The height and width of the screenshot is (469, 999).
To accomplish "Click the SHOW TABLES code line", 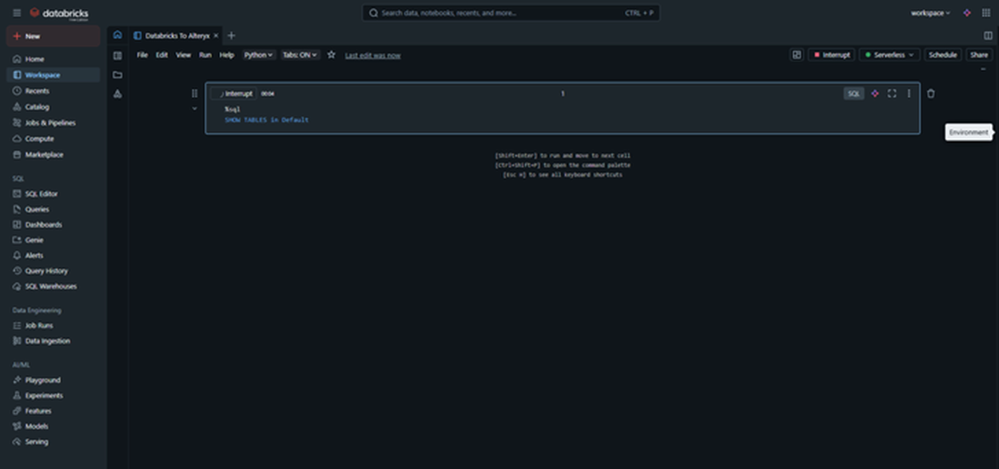I will [x=266, y=120].
